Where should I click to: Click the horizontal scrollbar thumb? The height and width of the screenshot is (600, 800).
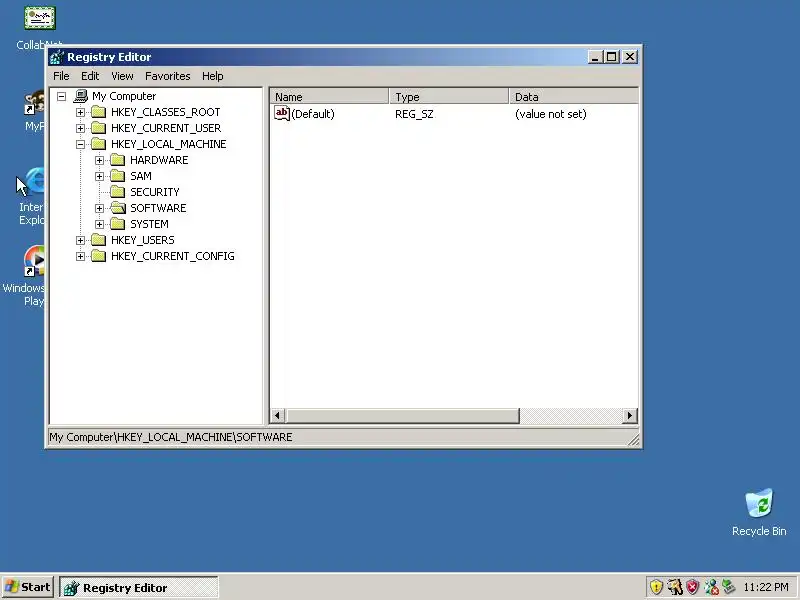[x=402, y=415]
